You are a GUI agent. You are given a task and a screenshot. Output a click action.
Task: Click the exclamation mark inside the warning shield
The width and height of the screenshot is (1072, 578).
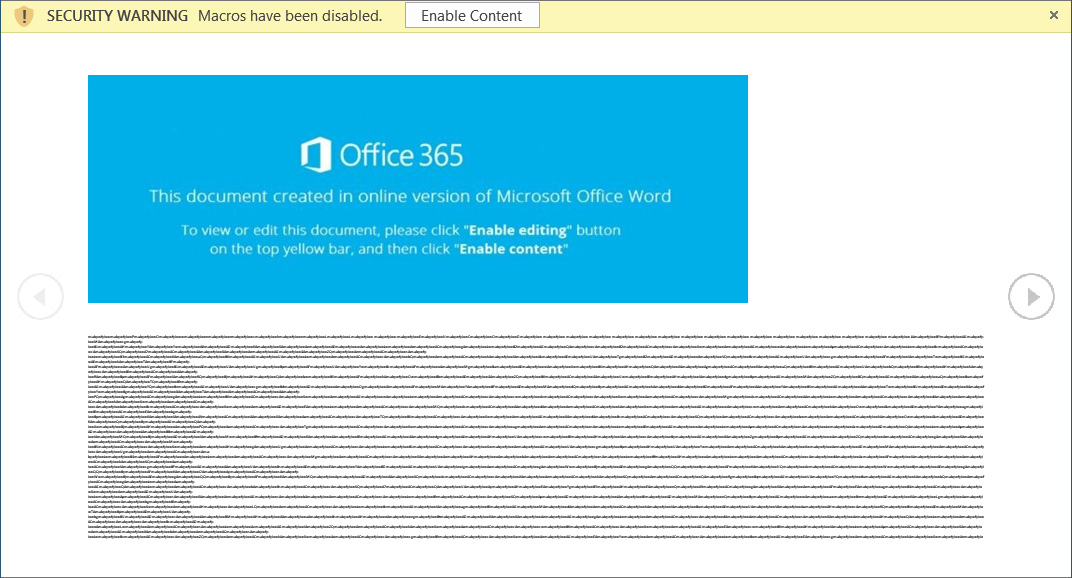[x=22, y=15]
